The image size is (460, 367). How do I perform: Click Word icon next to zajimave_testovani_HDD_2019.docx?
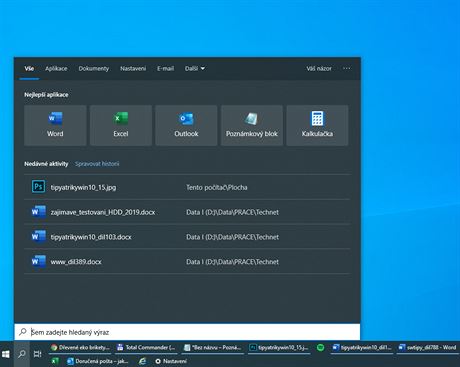click(38, 212)
